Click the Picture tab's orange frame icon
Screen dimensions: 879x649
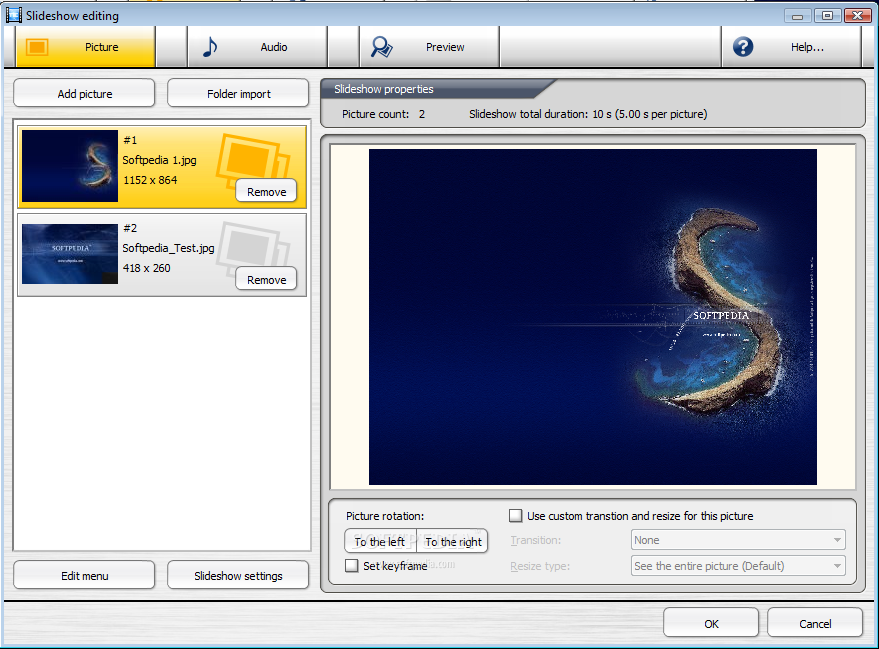point(37,47)
